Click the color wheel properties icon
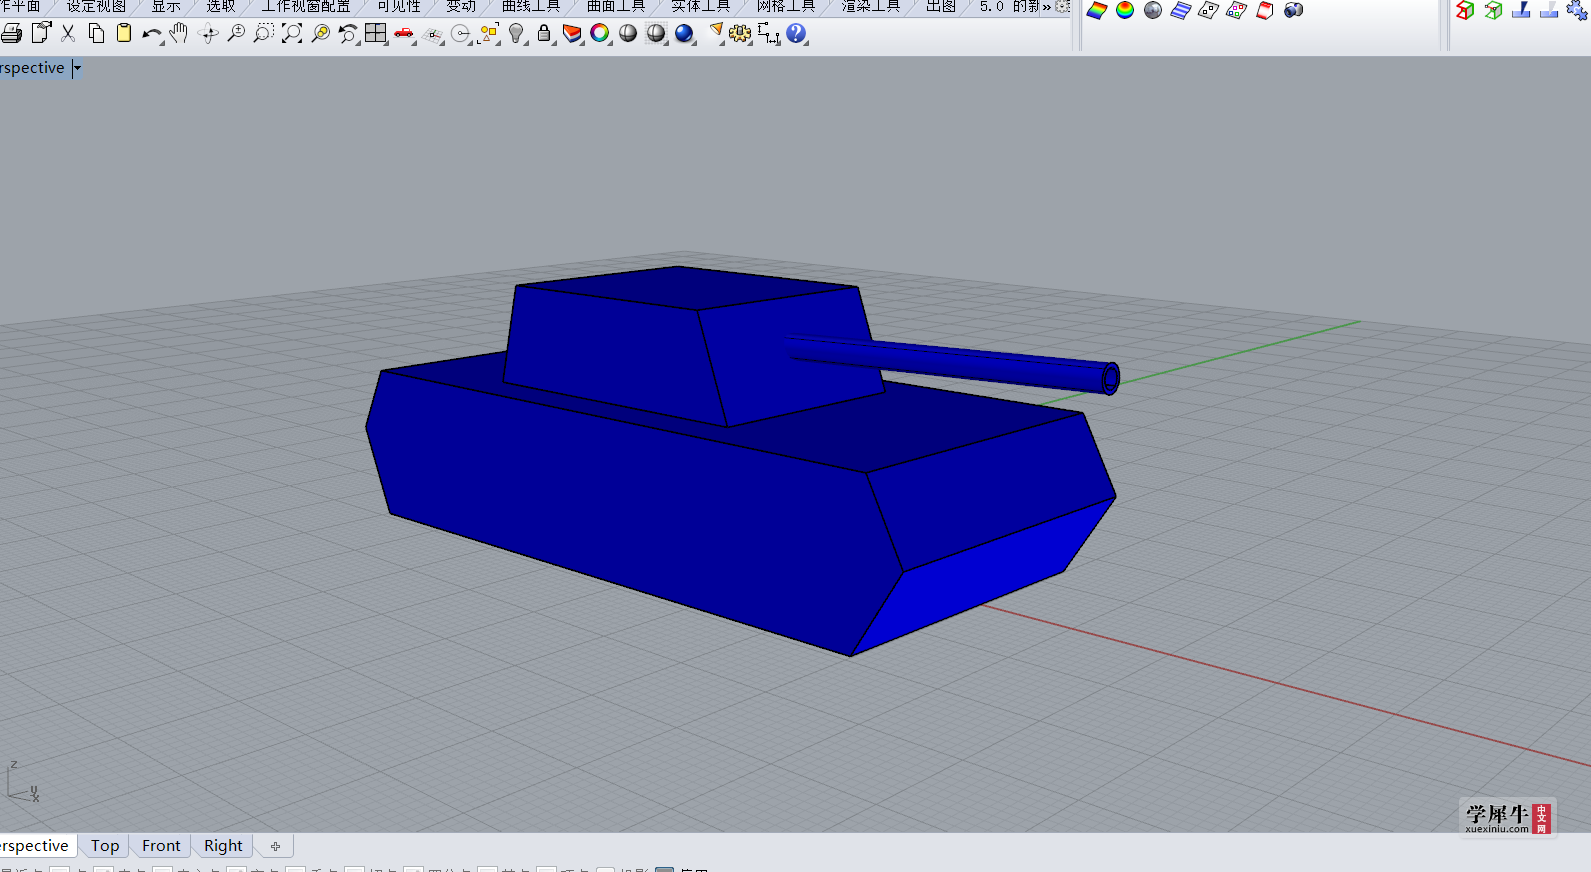This screenshot has width=1591, height=872. point(600,33)
